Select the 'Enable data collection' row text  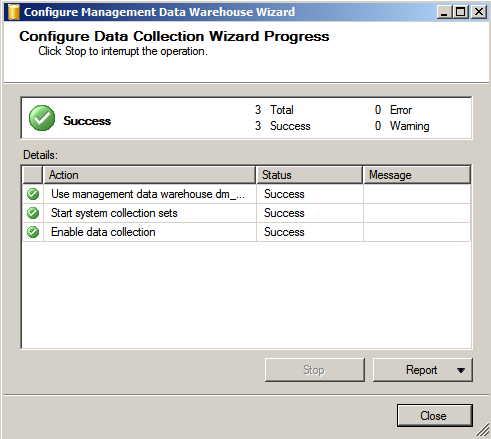pyautogui.click(x=103, y=232)
